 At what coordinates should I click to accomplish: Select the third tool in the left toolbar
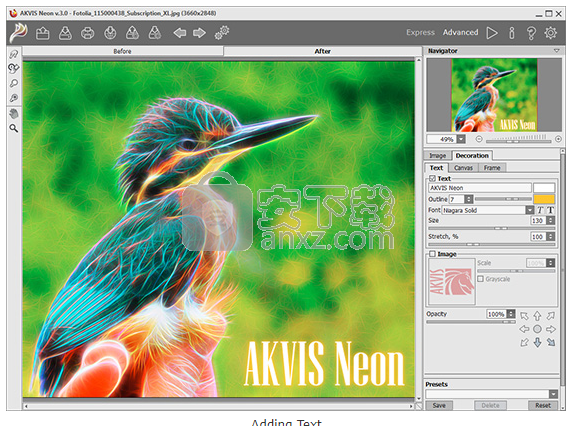coord(14,83)
